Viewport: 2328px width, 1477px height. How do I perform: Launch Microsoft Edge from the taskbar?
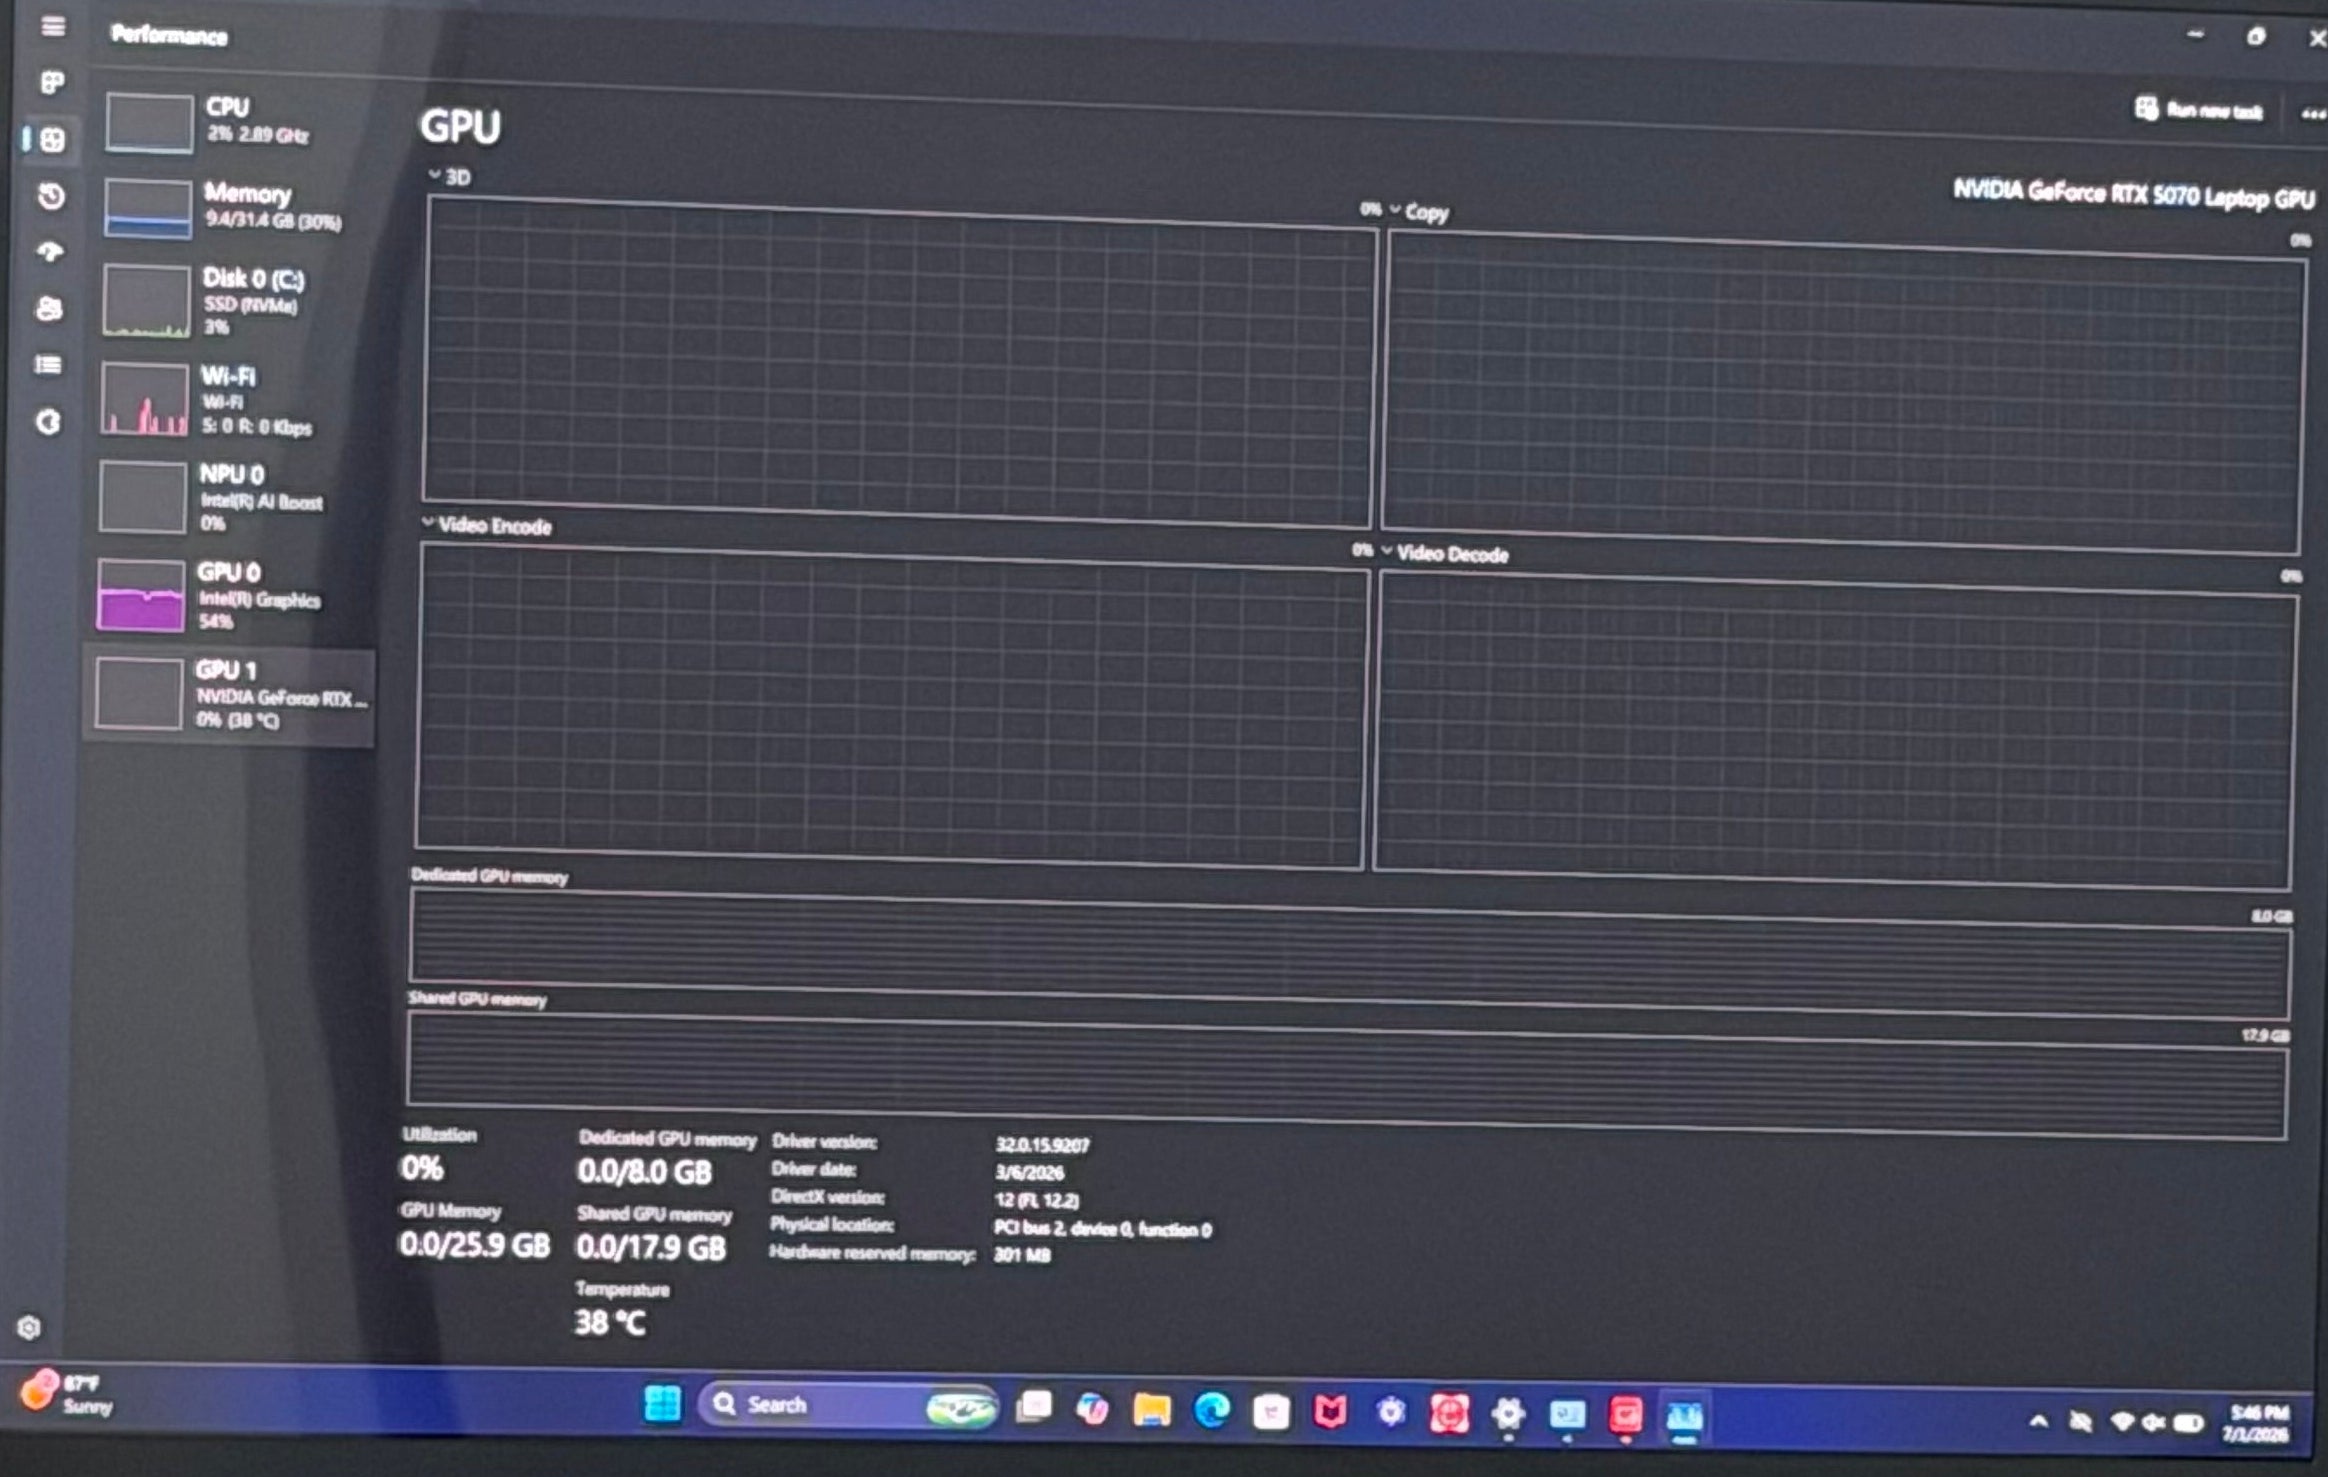(x=1211, y=1411)
